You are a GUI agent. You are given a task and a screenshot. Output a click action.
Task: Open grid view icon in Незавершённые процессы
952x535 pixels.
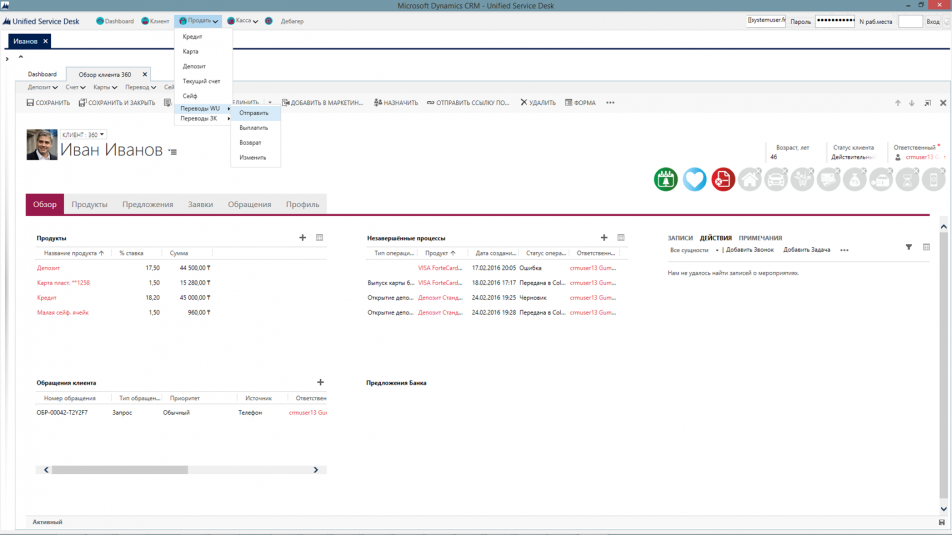coord(621,238)
